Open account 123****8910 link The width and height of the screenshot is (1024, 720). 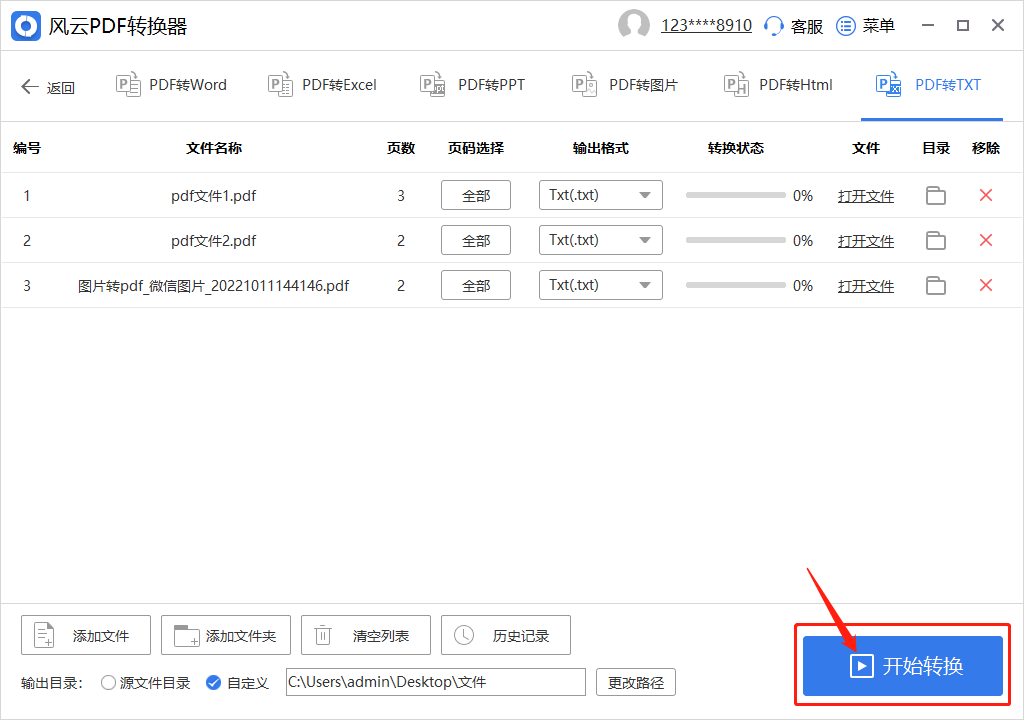click(x=706, y=25)
